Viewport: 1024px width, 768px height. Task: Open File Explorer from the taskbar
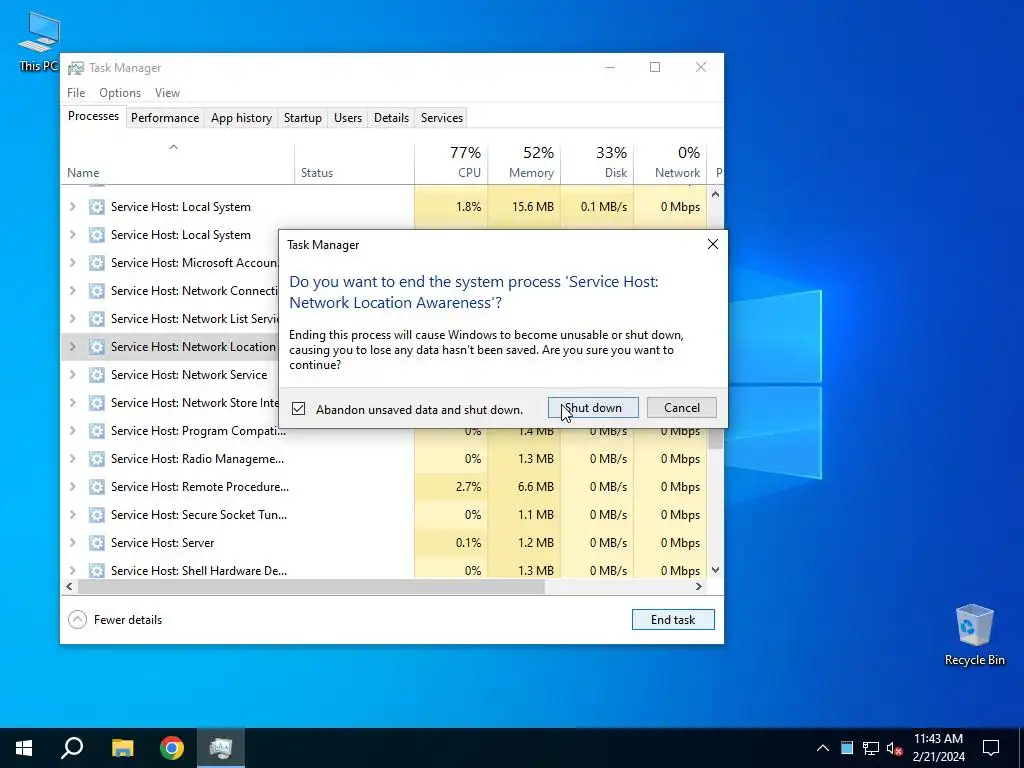[122, 748]
